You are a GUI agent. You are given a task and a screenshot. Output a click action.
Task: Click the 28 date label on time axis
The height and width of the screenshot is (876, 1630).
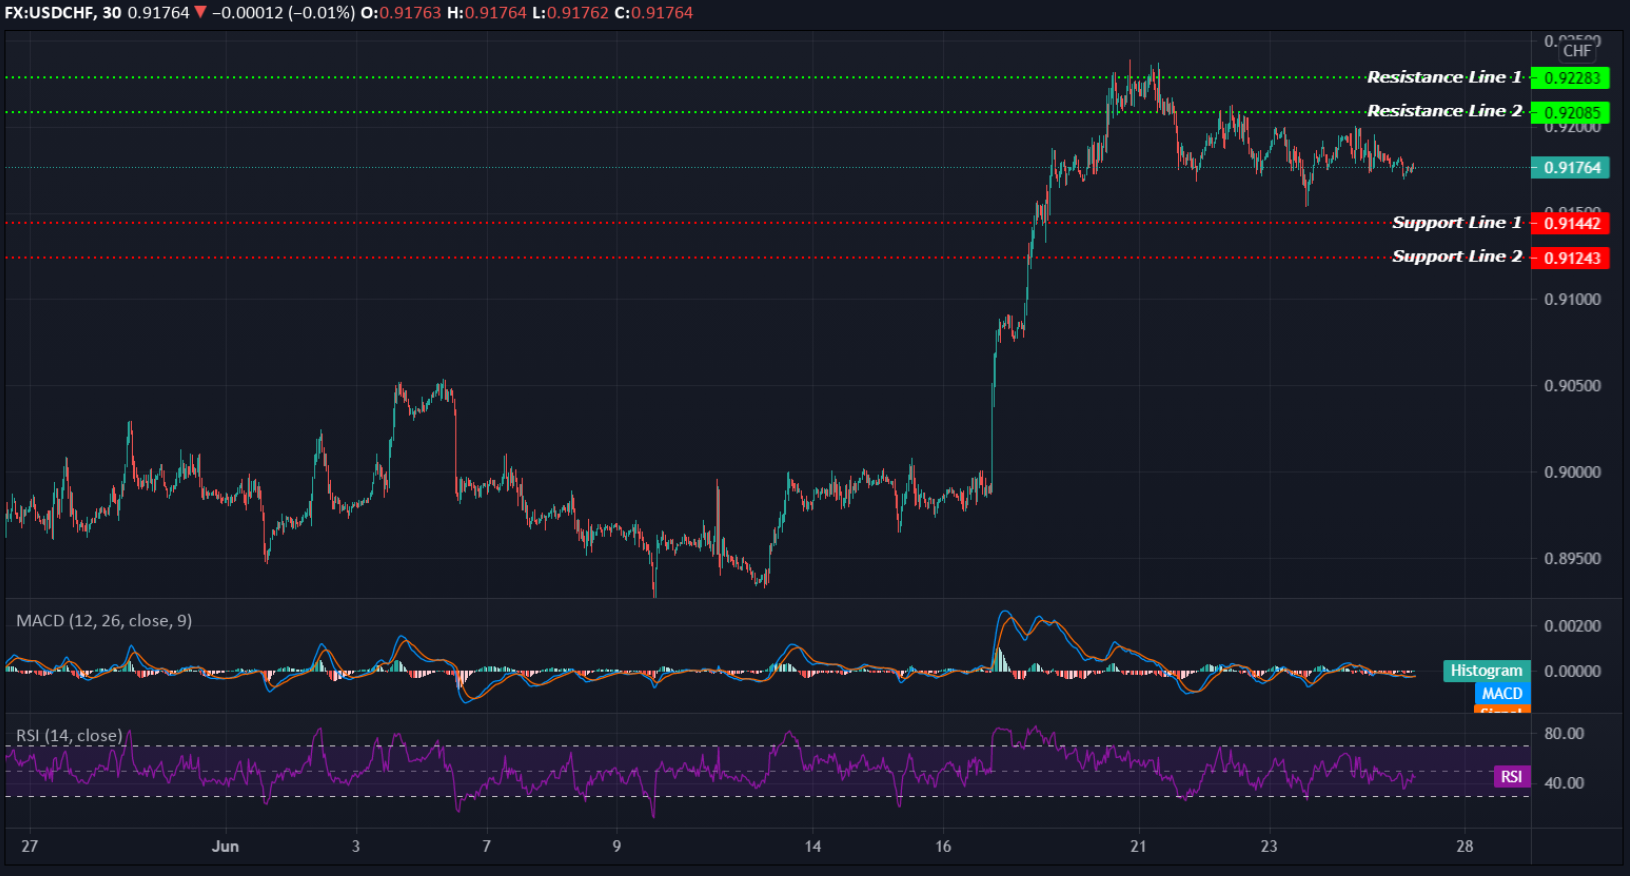click(x=1465, y=846)
